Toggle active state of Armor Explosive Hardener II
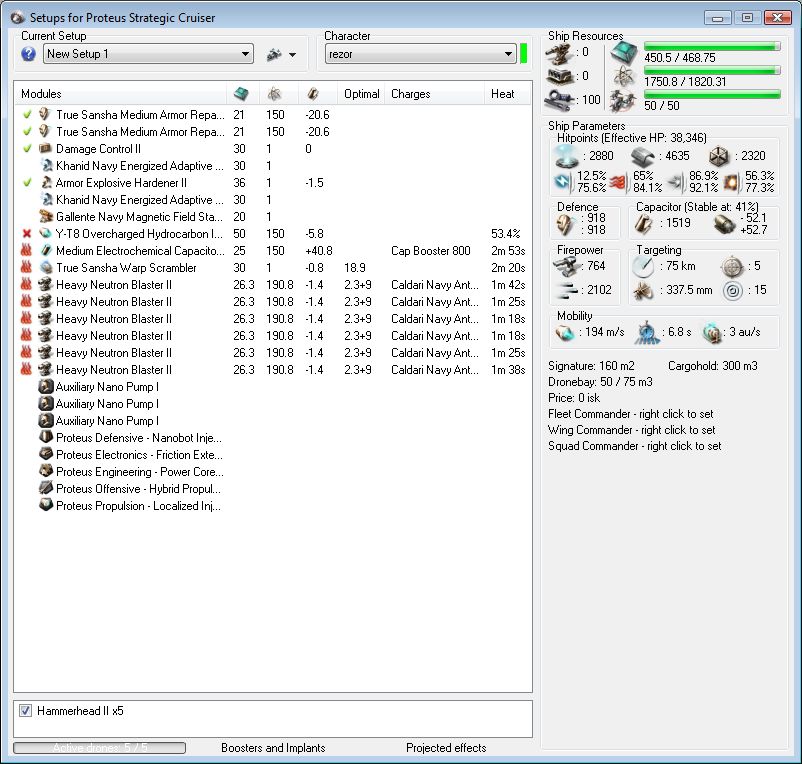 pyautogui.click(x=27, y=183)
